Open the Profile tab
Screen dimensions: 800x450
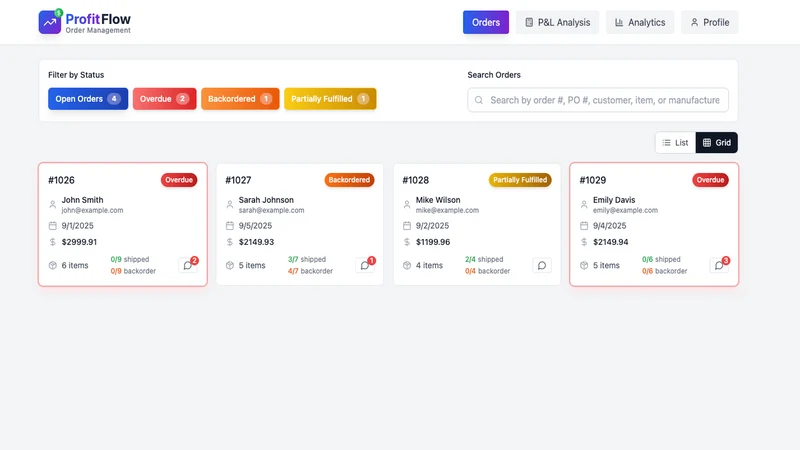[709, 22]
